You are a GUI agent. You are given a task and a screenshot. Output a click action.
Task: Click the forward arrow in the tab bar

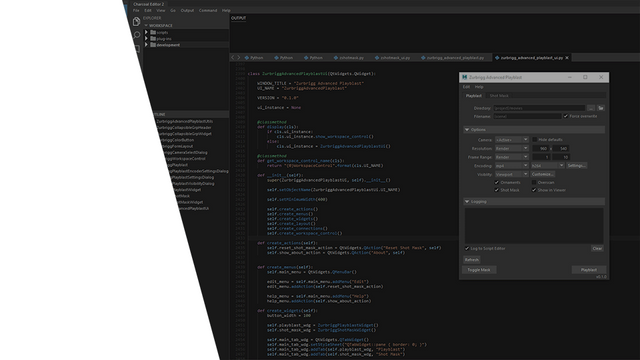(x=239, y=58)
